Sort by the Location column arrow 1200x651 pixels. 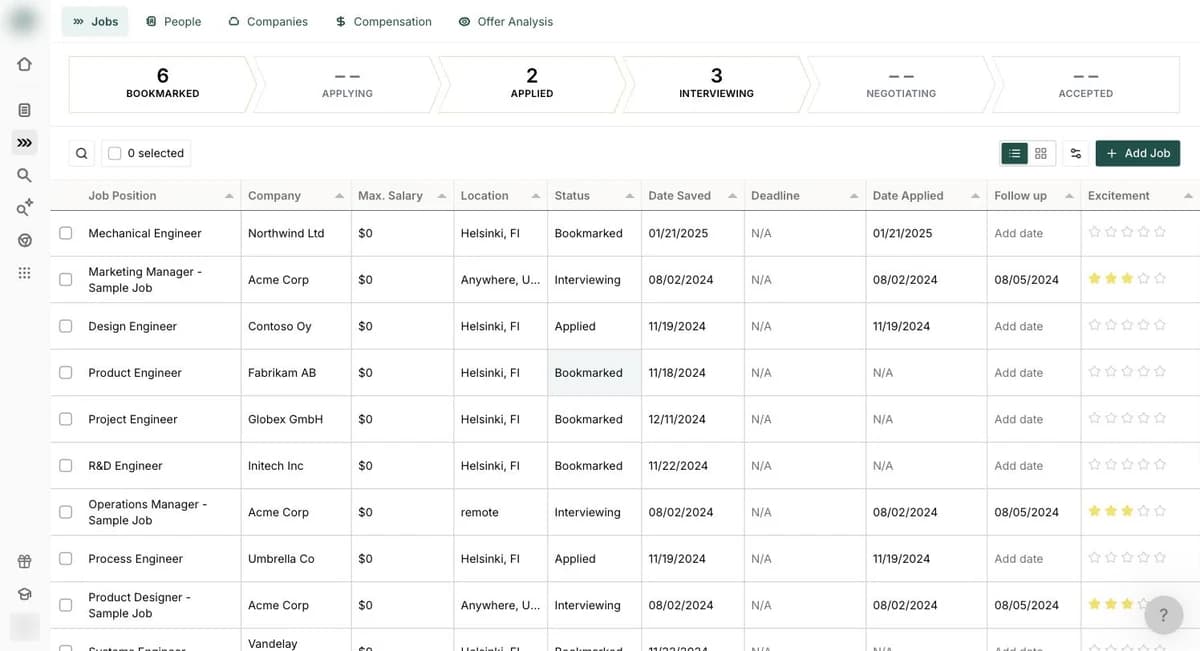click(536, 196)
